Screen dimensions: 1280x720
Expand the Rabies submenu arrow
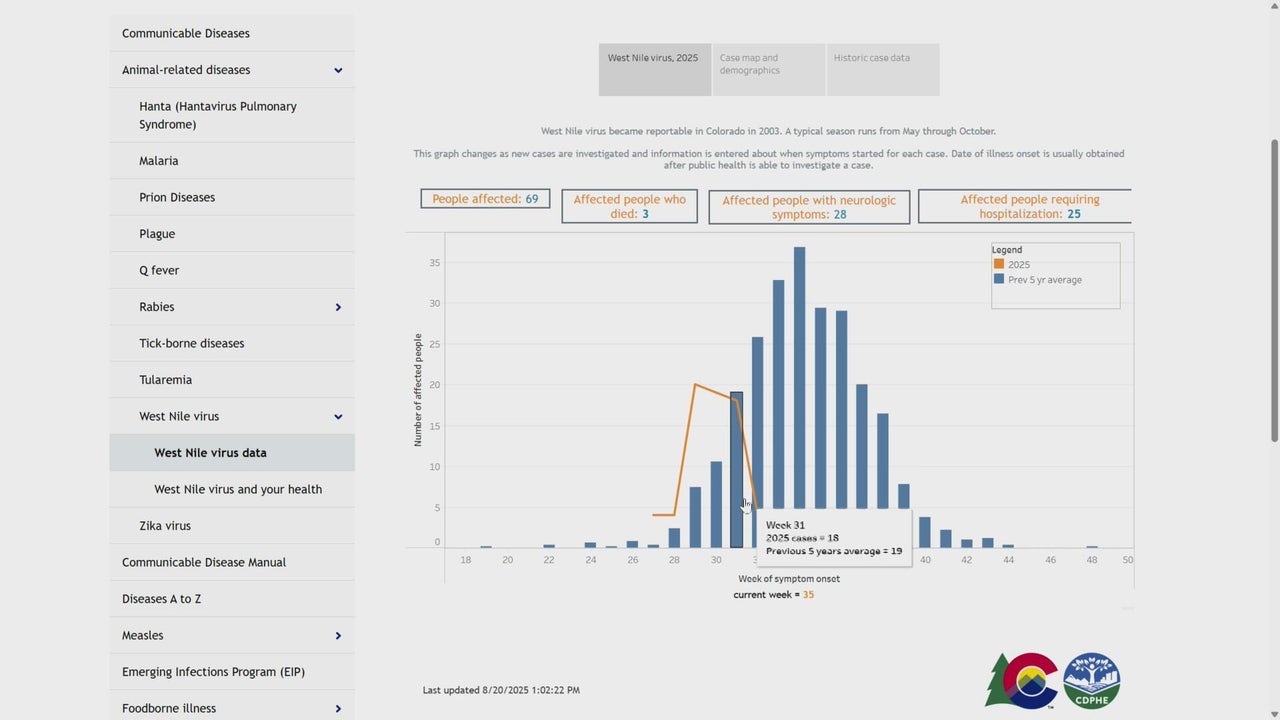click(x=338, y=307)
